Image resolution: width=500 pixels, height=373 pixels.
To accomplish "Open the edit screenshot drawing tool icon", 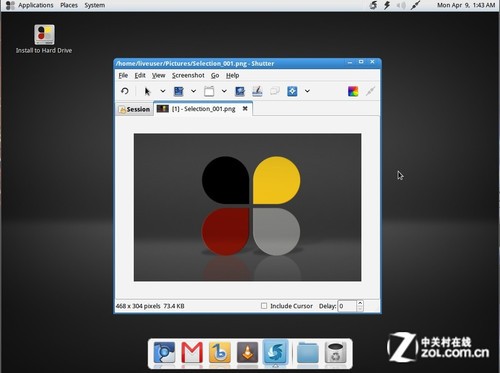I will click(x=257, y=91).
